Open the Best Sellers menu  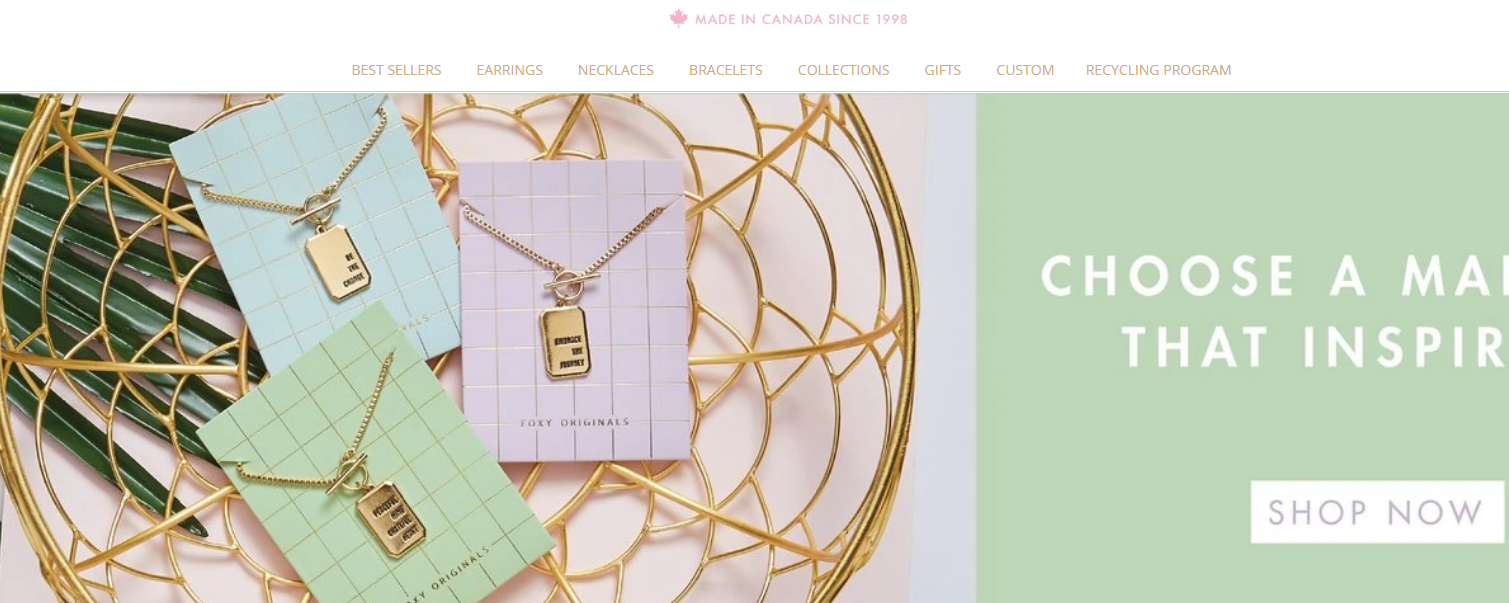(396, 70)
